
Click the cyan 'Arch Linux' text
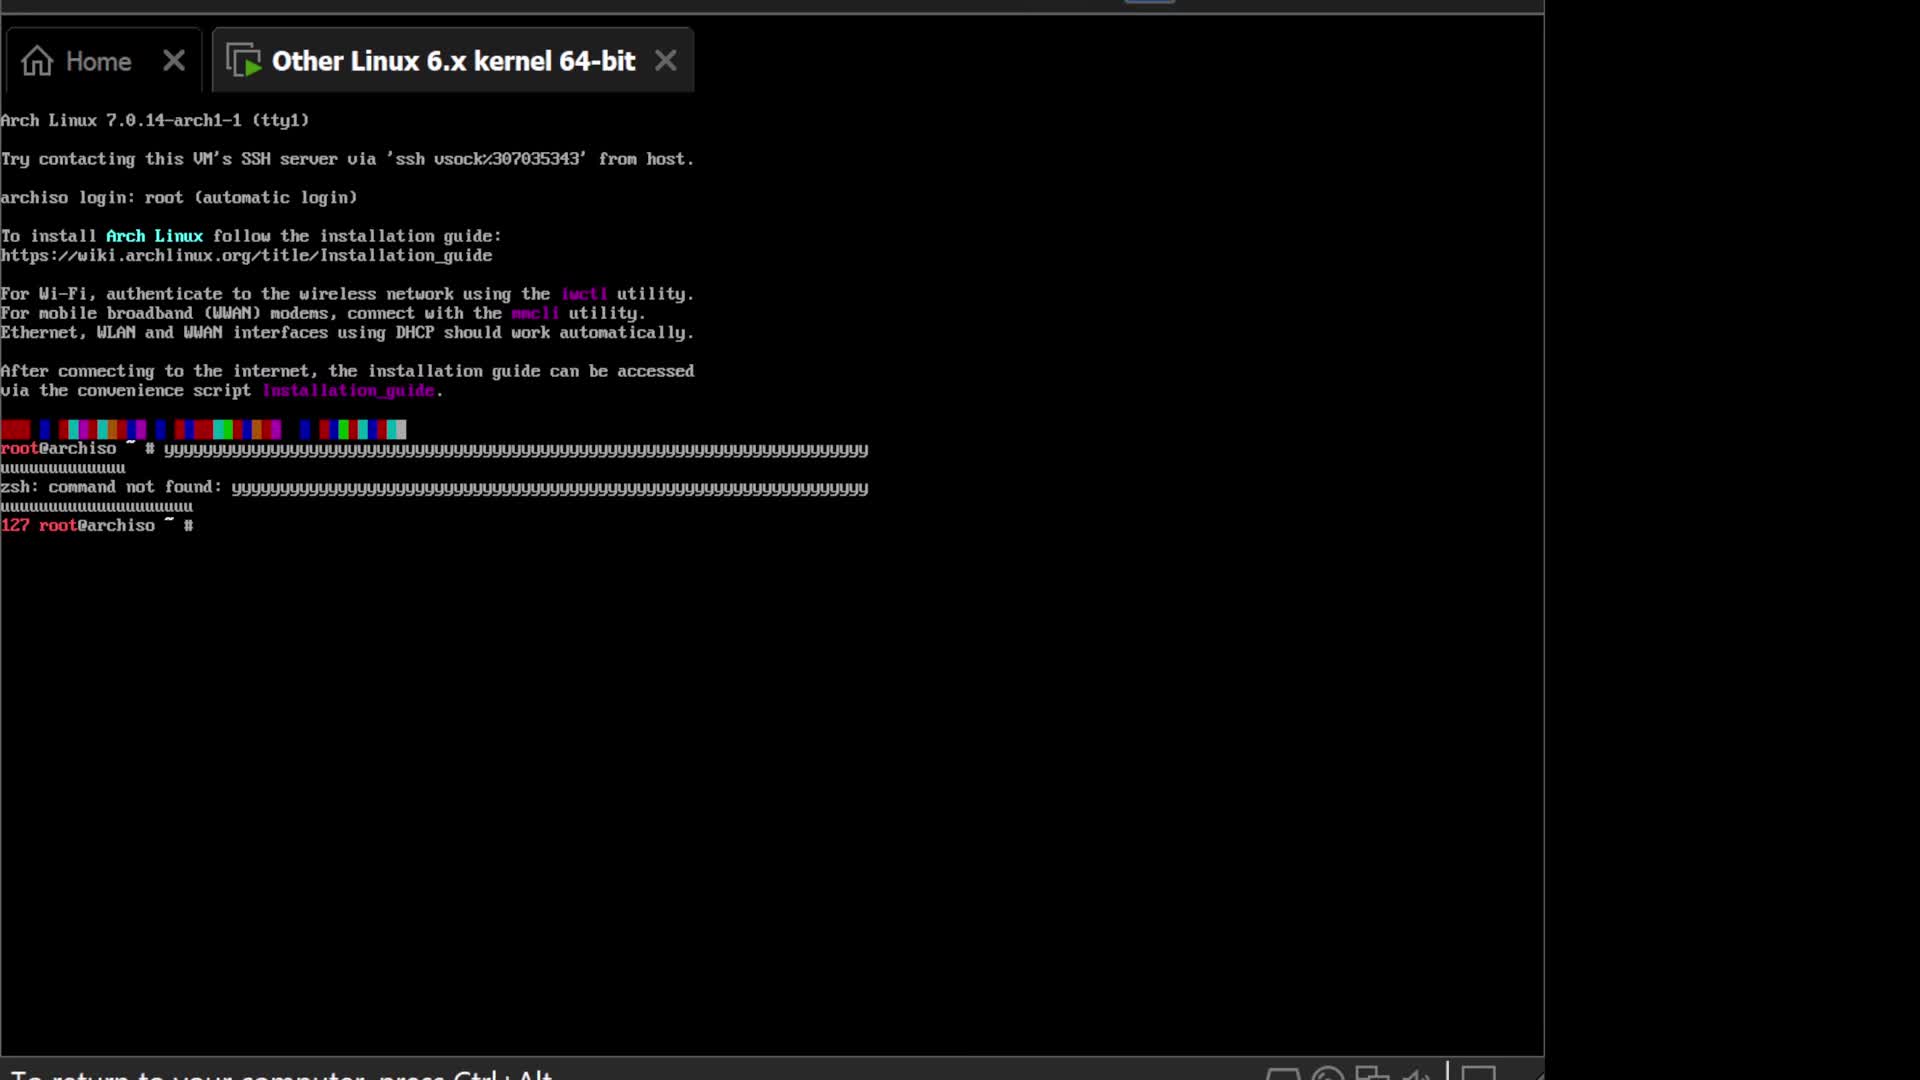coord(154,236)
